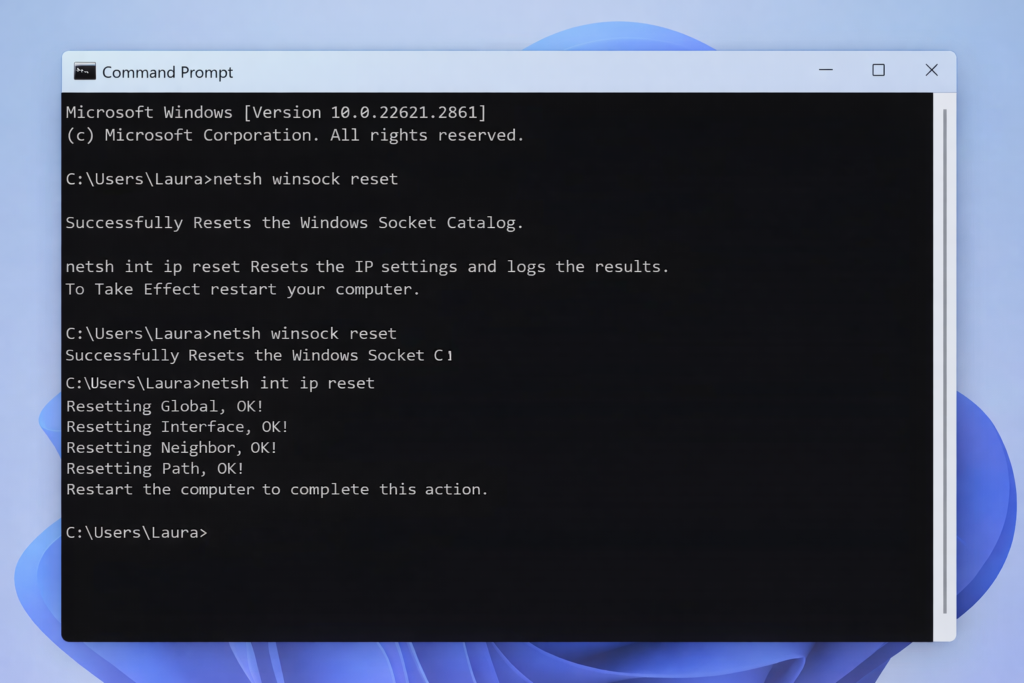Click the 'Resetting Path, OK!' line
The height and width of the screenshot is (683, 1024).
(155, 469)
